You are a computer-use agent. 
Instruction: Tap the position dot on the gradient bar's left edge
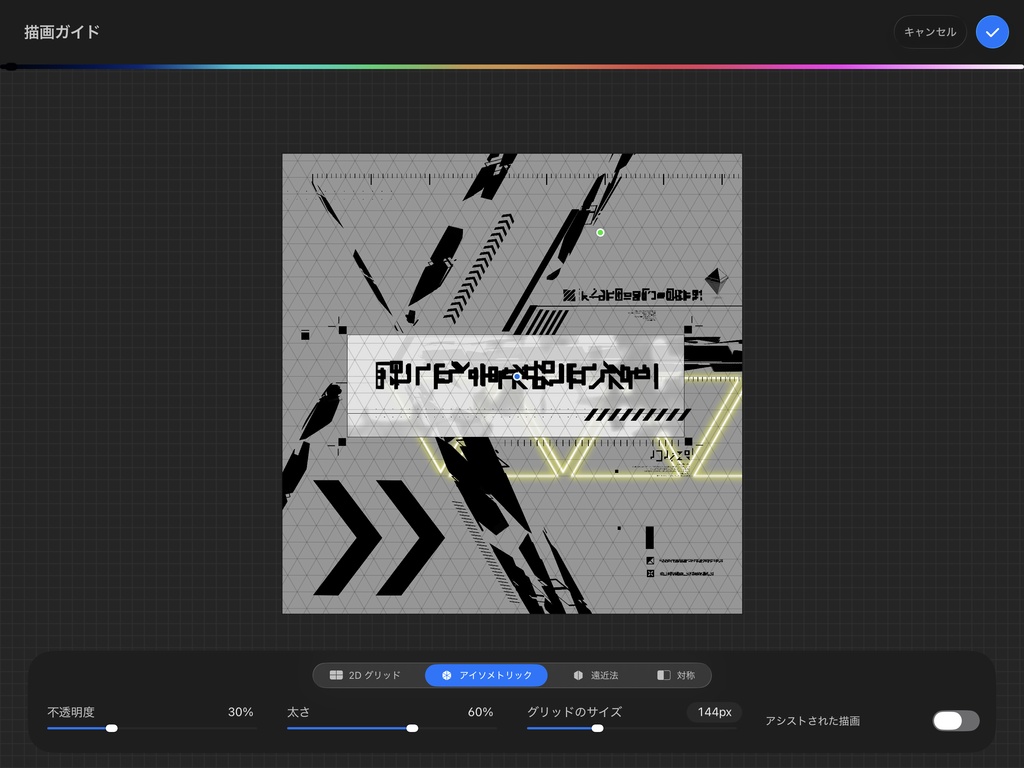coord(10,67)
